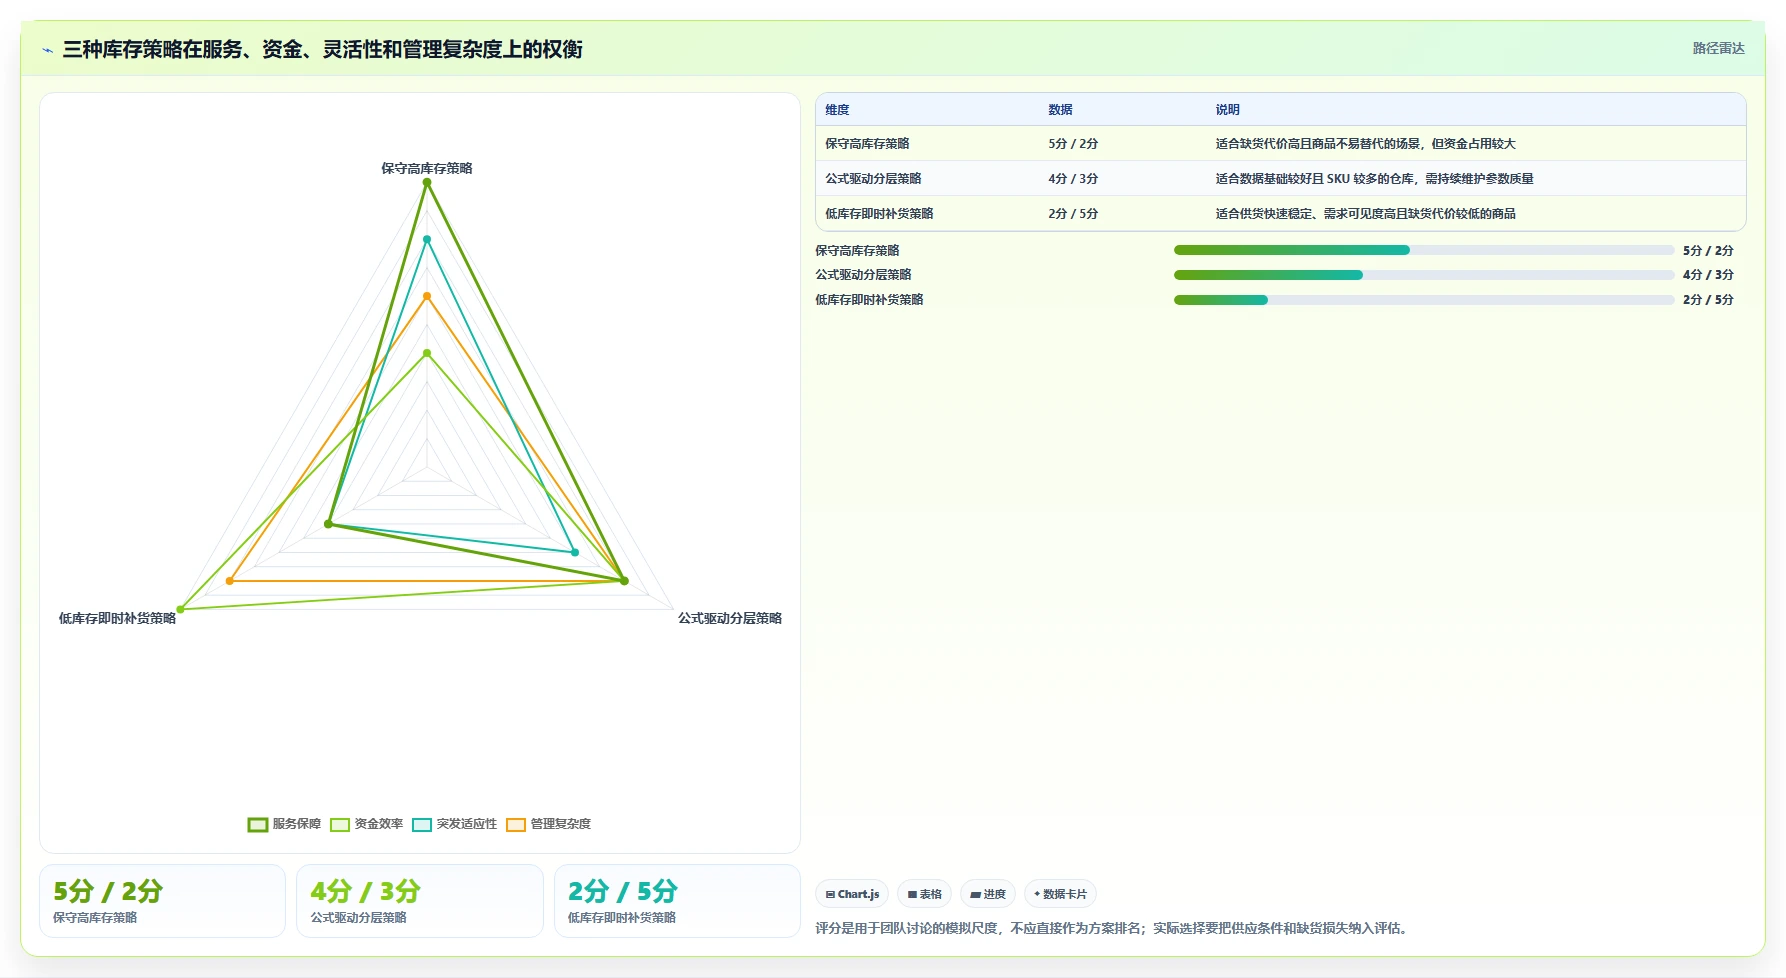Click the 表格 tag
This screenshot has height=978, width=1786.
(924, 894)
